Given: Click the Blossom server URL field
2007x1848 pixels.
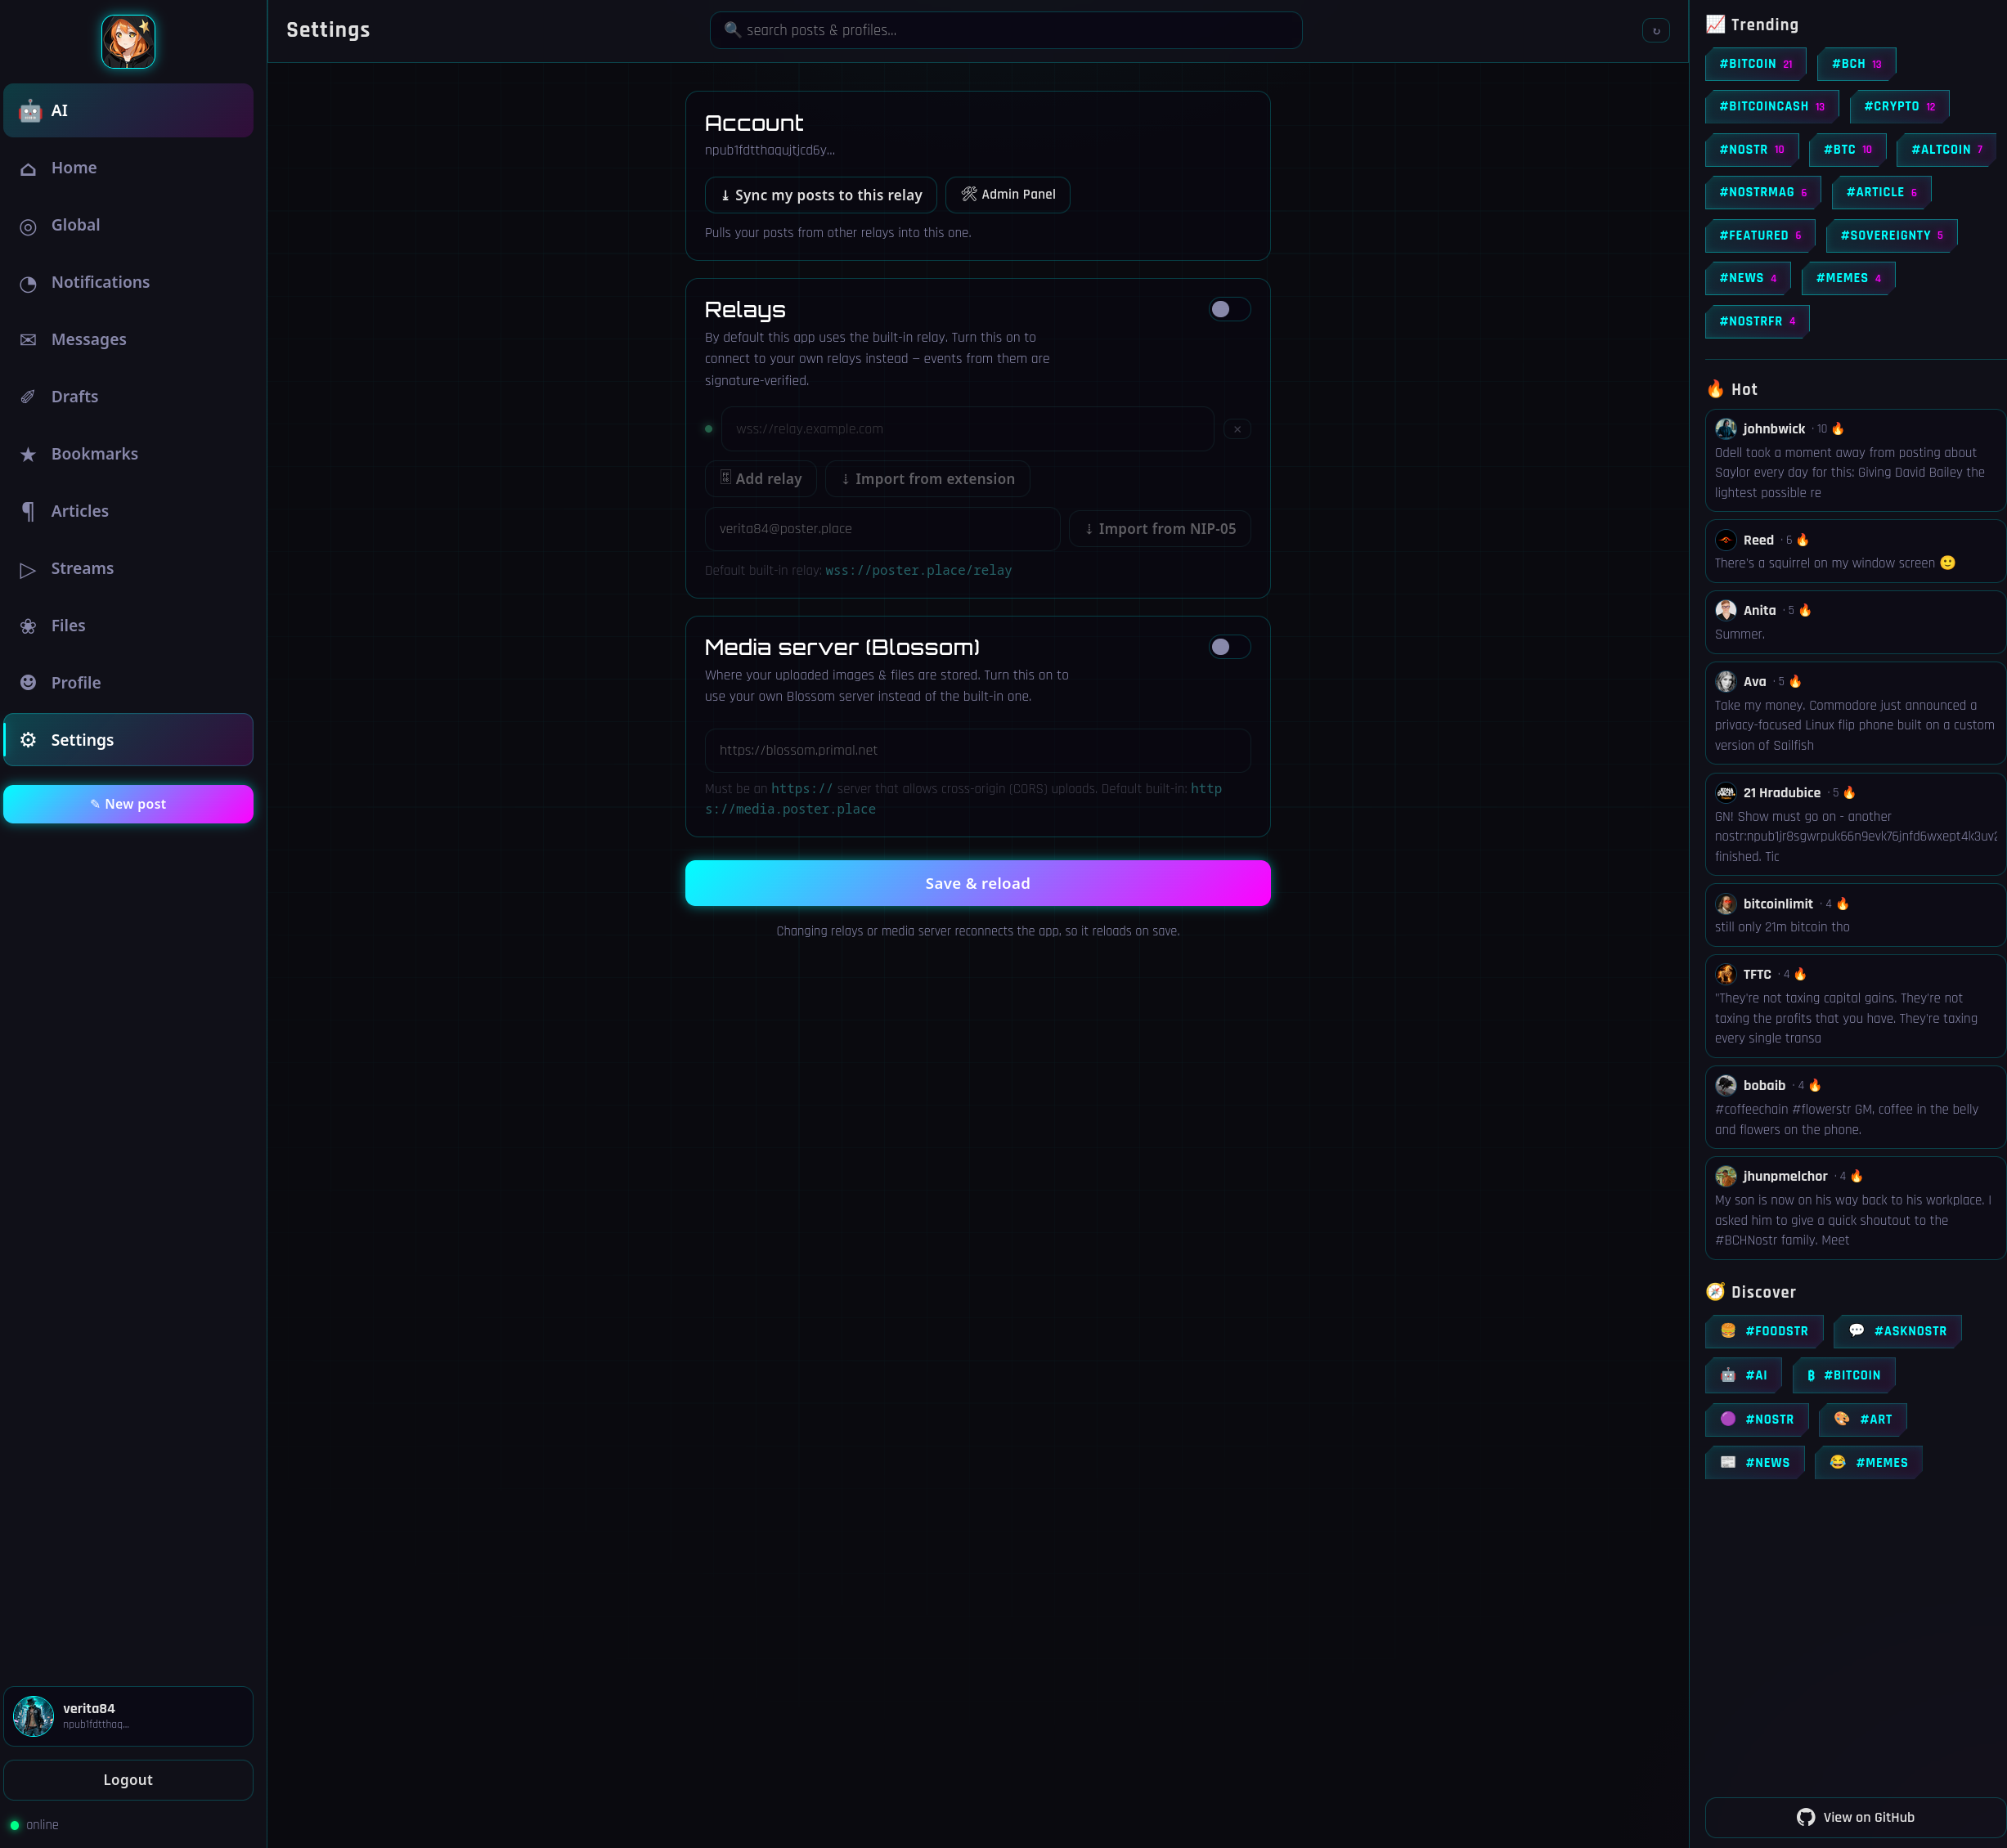Looking at the screenshot, I should pos(977,750).
